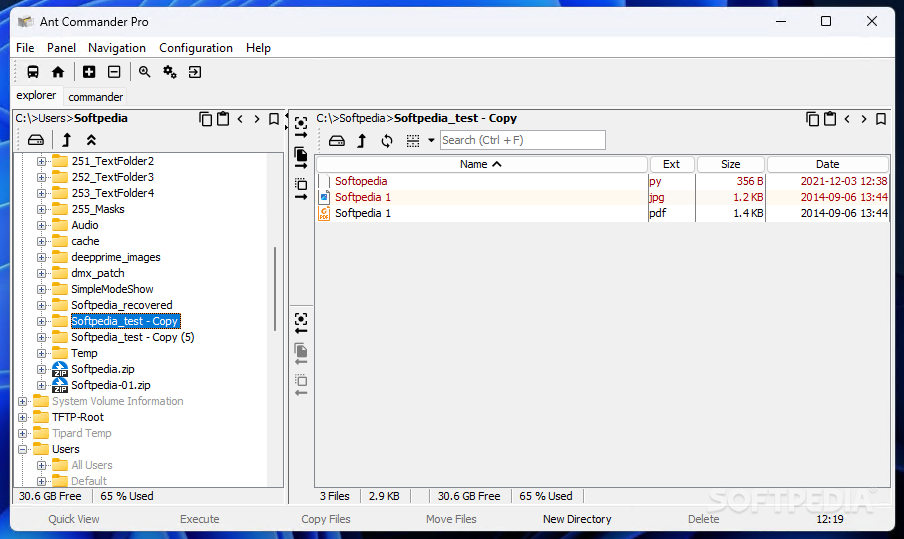Expand the Softpedia.zip archive node
Screen dimensions: 904x539
(42, 370)
